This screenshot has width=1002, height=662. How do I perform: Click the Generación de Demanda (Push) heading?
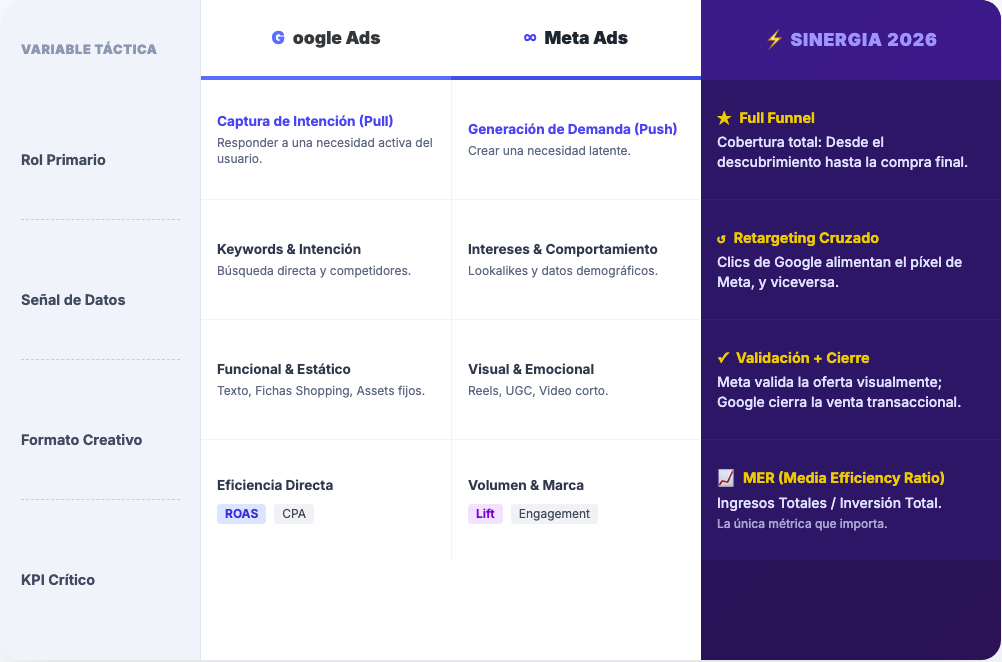573,129
